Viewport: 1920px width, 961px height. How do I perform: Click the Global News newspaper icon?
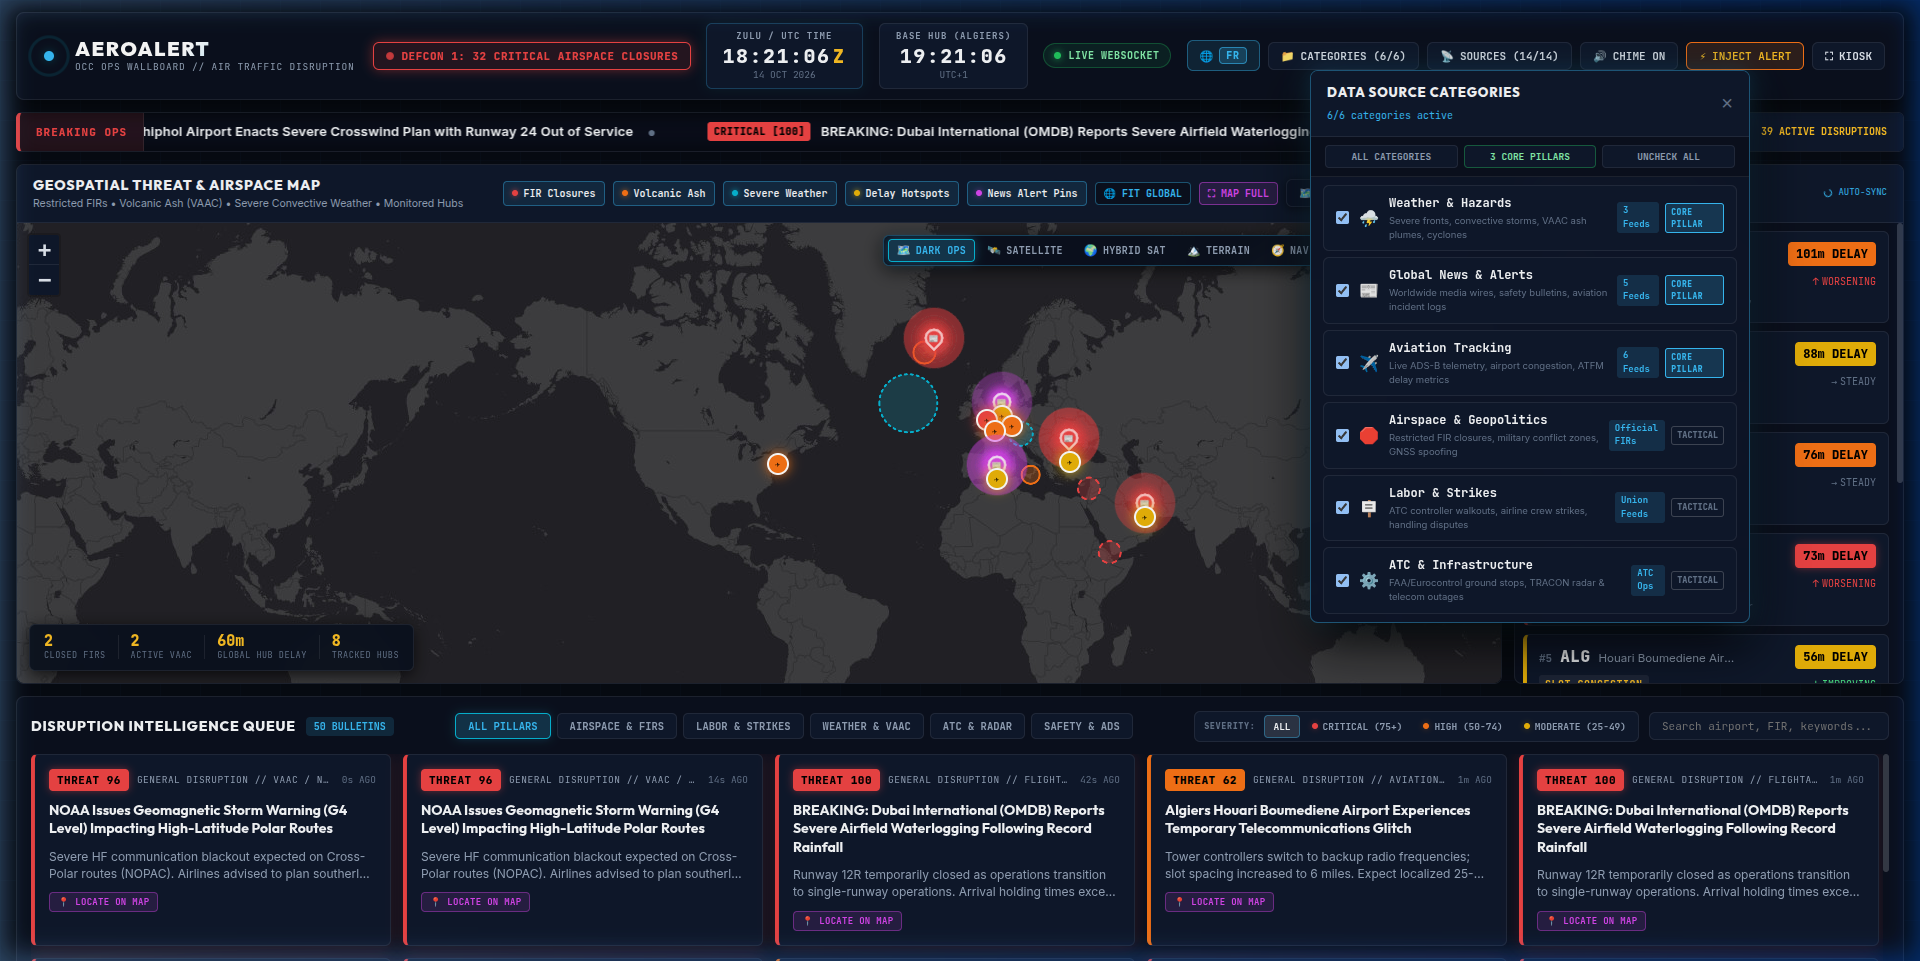[x=1369, y=290]
